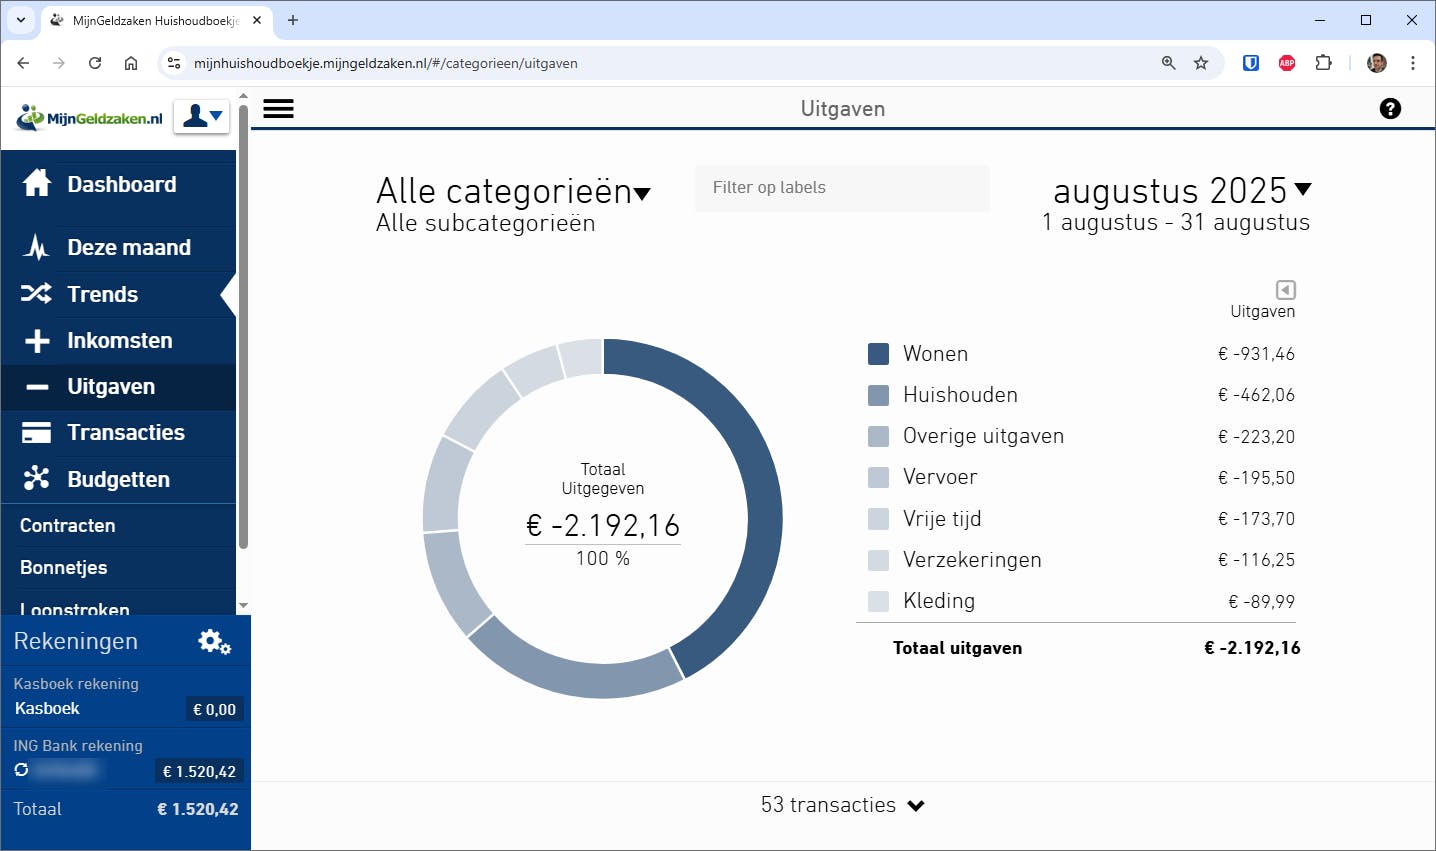Click the Filter op labels field
1436x851 pixels.
[x=842, y=188]
